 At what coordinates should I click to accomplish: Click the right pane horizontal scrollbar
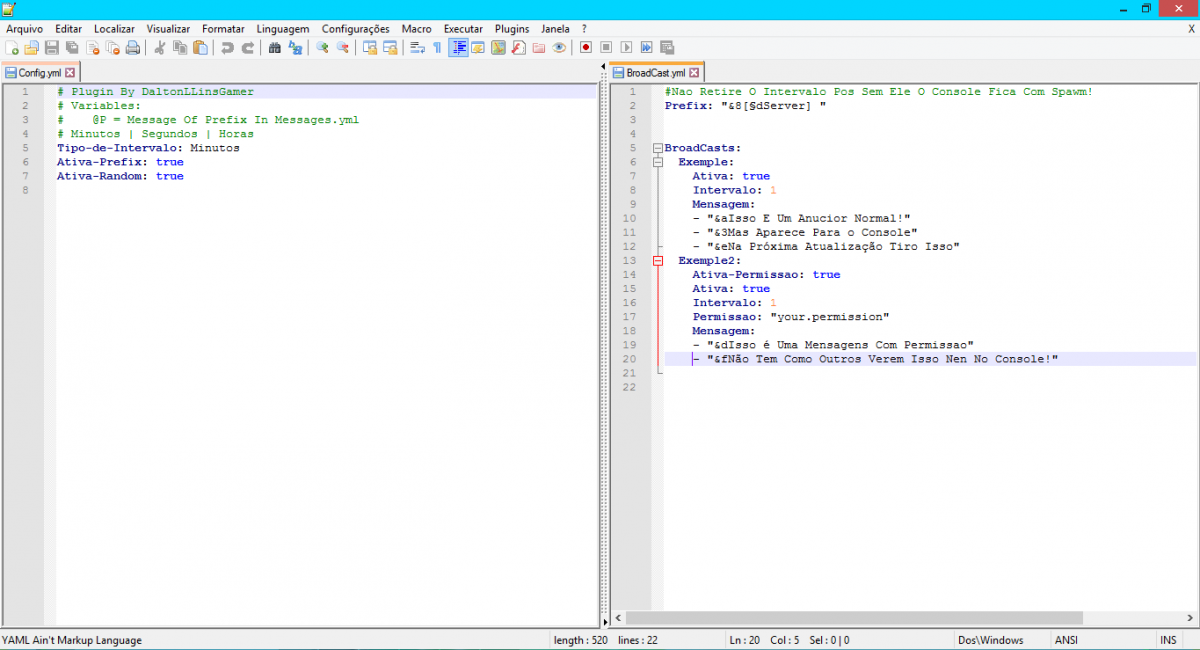[850, 618]
